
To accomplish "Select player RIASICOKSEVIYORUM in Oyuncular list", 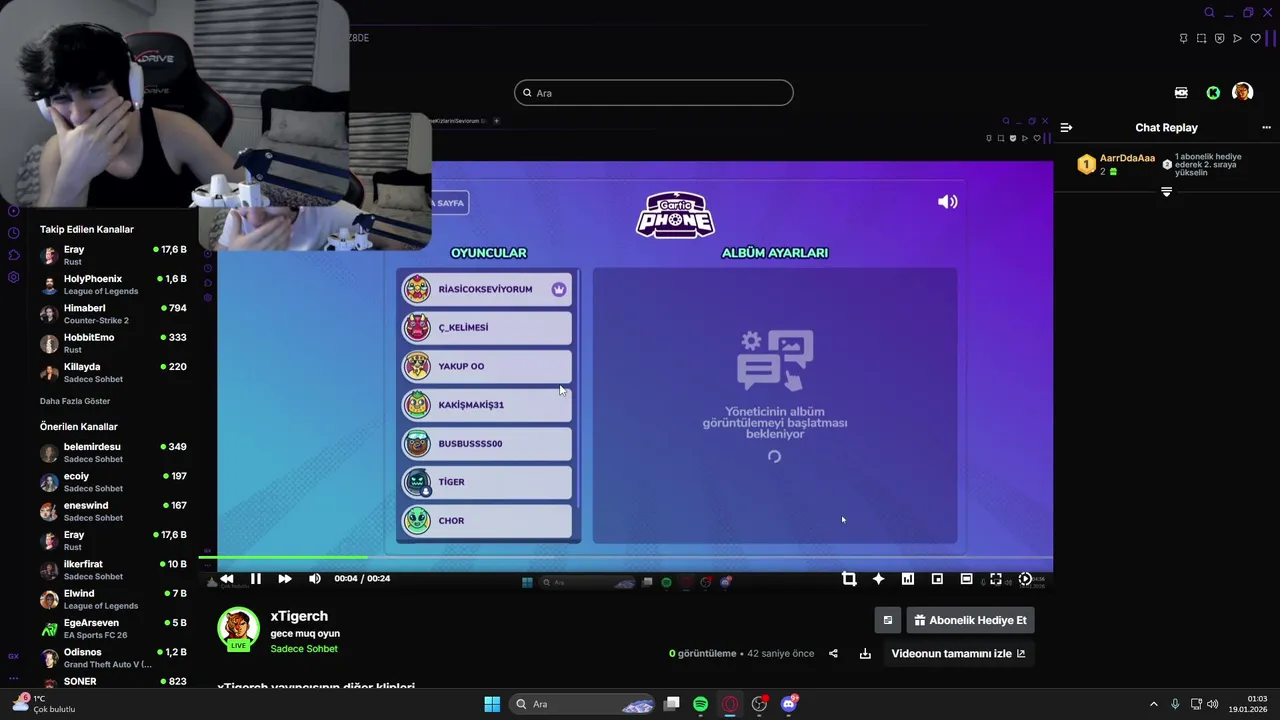I will coord(487,289).
